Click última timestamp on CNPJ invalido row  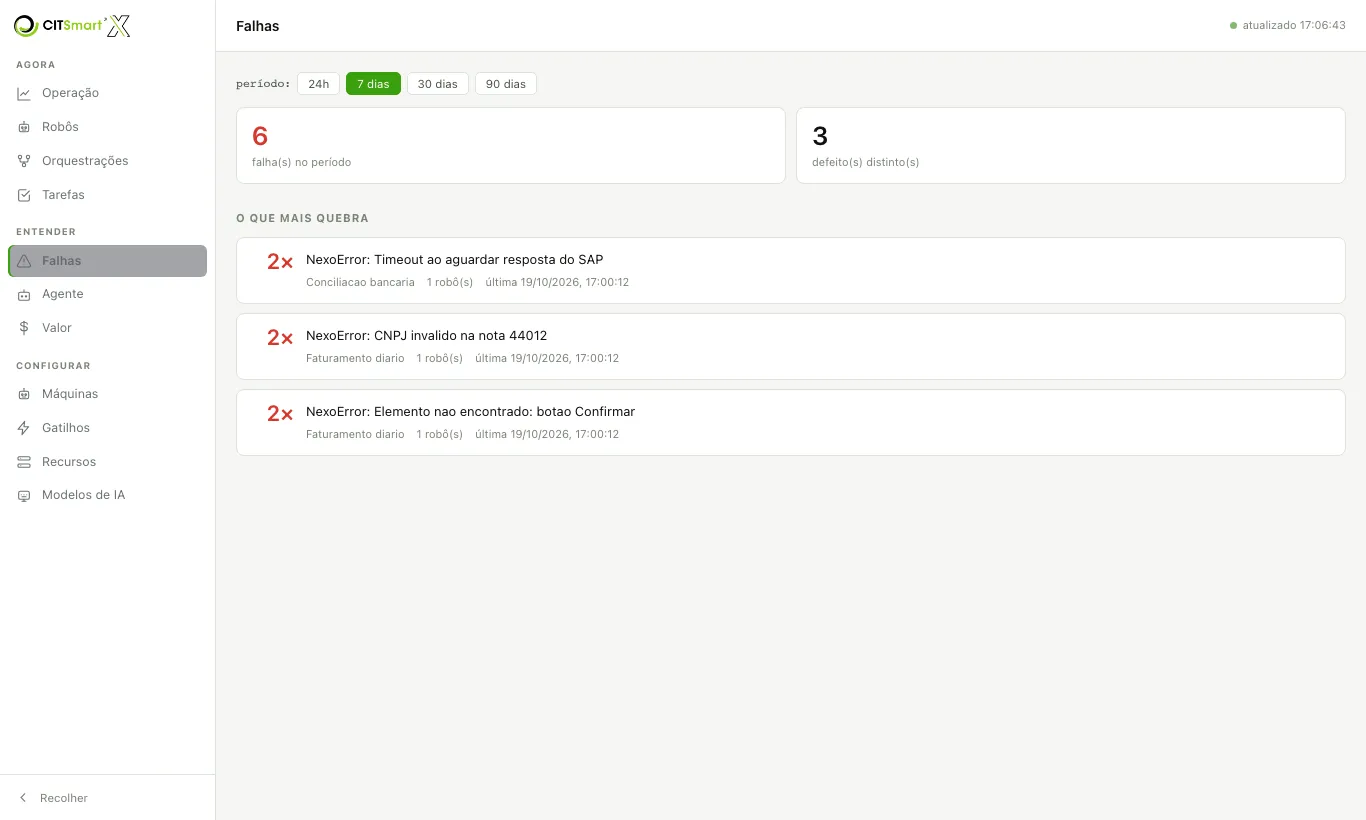pyautogui.click(x=547, y=358)
